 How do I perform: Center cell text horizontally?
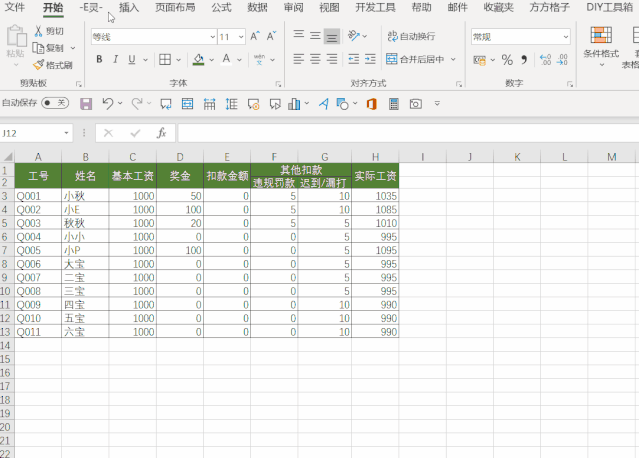click(315, 59)
